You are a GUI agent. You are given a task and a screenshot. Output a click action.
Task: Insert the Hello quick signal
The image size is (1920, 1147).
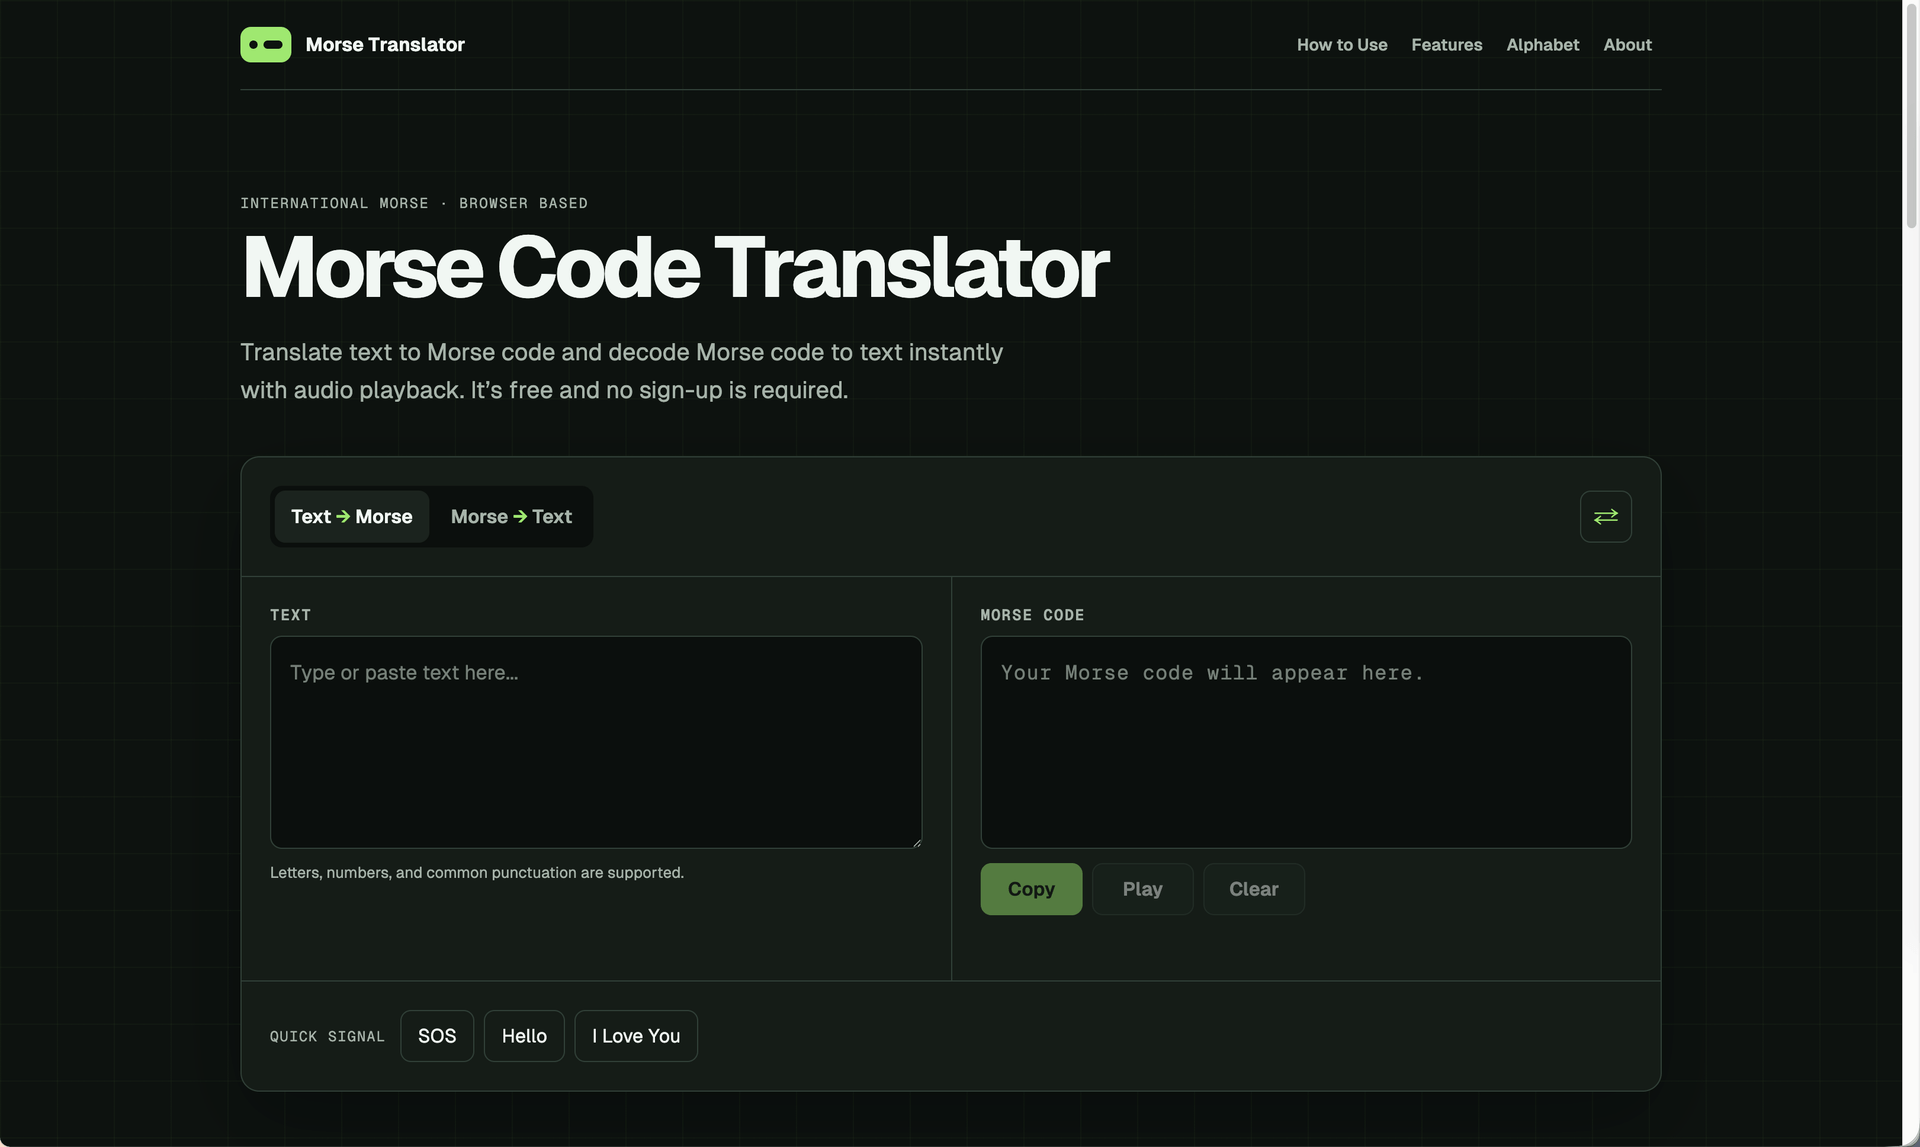(x=524, y=1036)
